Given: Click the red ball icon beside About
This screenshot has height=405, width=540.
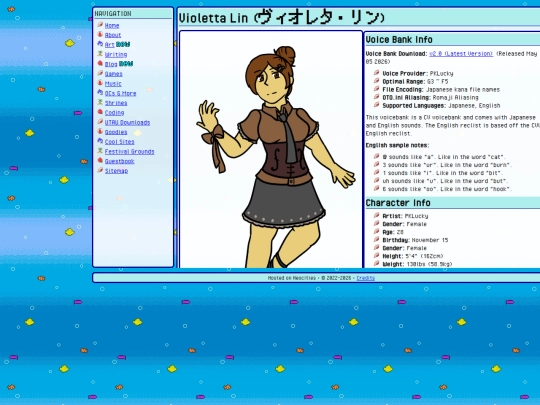Looking at the screenshot, I should click(x=100, y=34).
